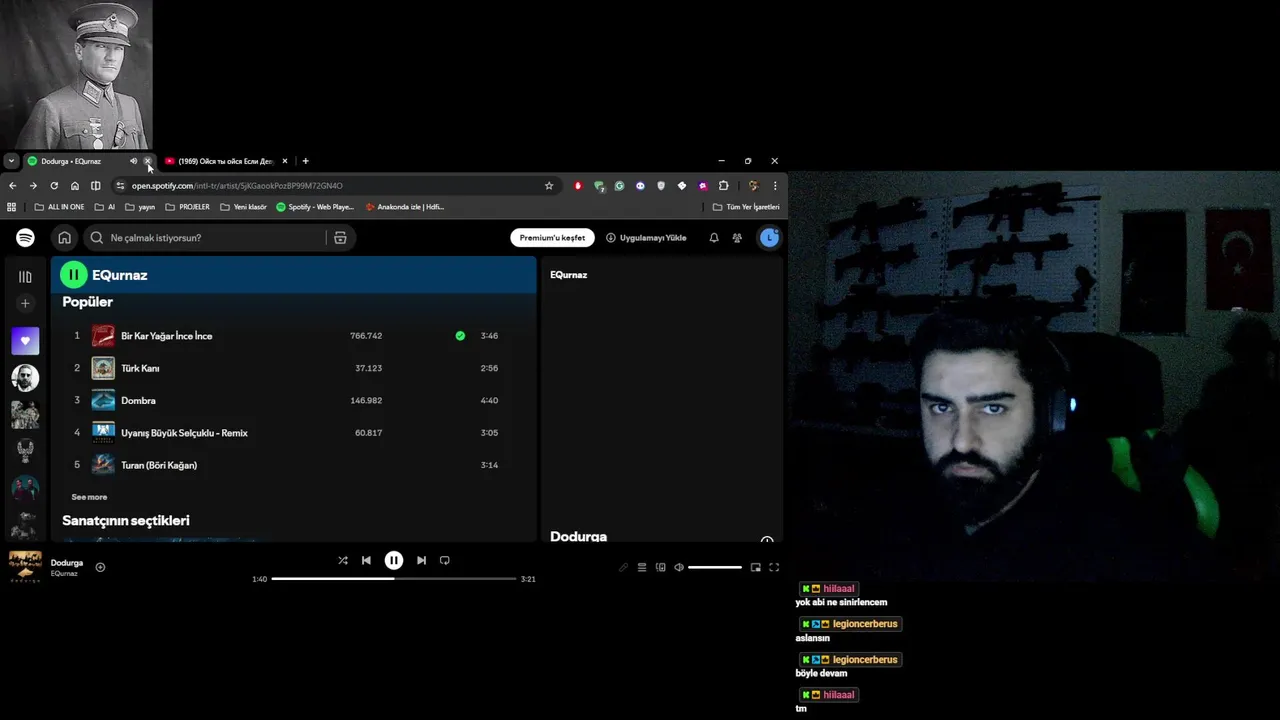The image size is (1280, 720).
Task: Expand popular list with See more
Action: (89, 497)
